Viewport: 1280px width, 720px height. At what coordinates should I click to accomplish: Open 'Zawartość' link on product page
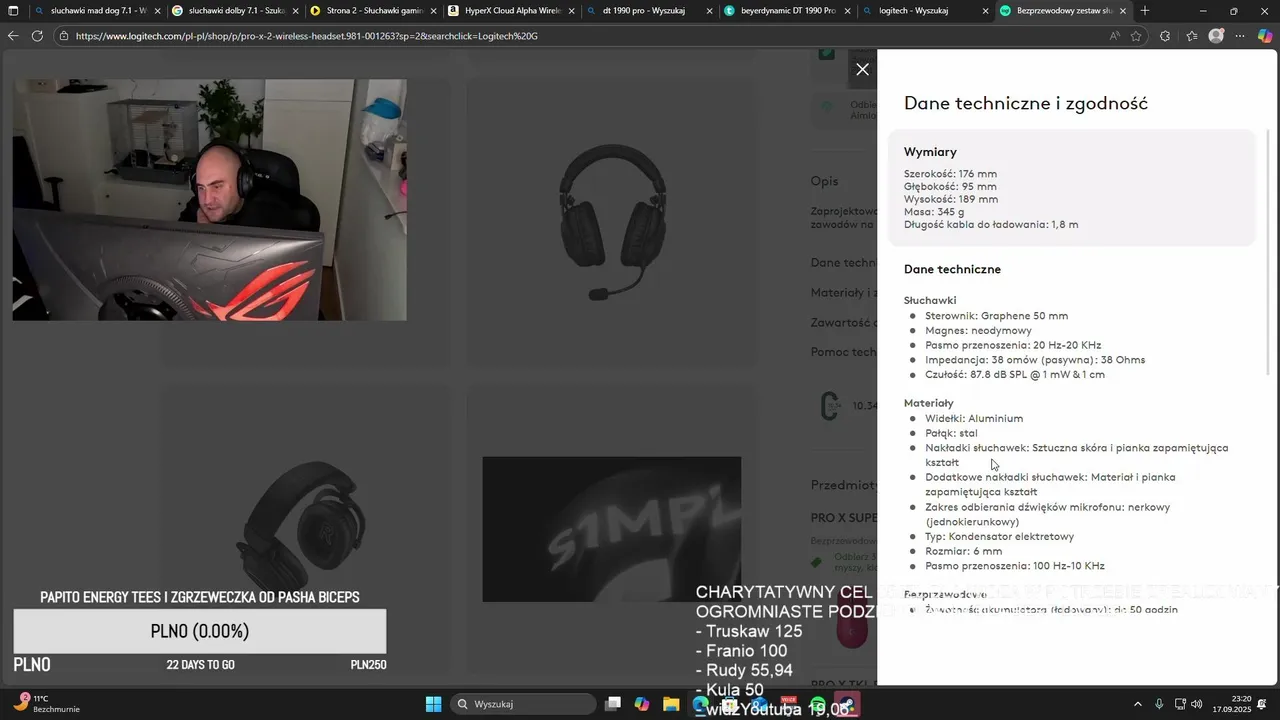tap(844, 322)
